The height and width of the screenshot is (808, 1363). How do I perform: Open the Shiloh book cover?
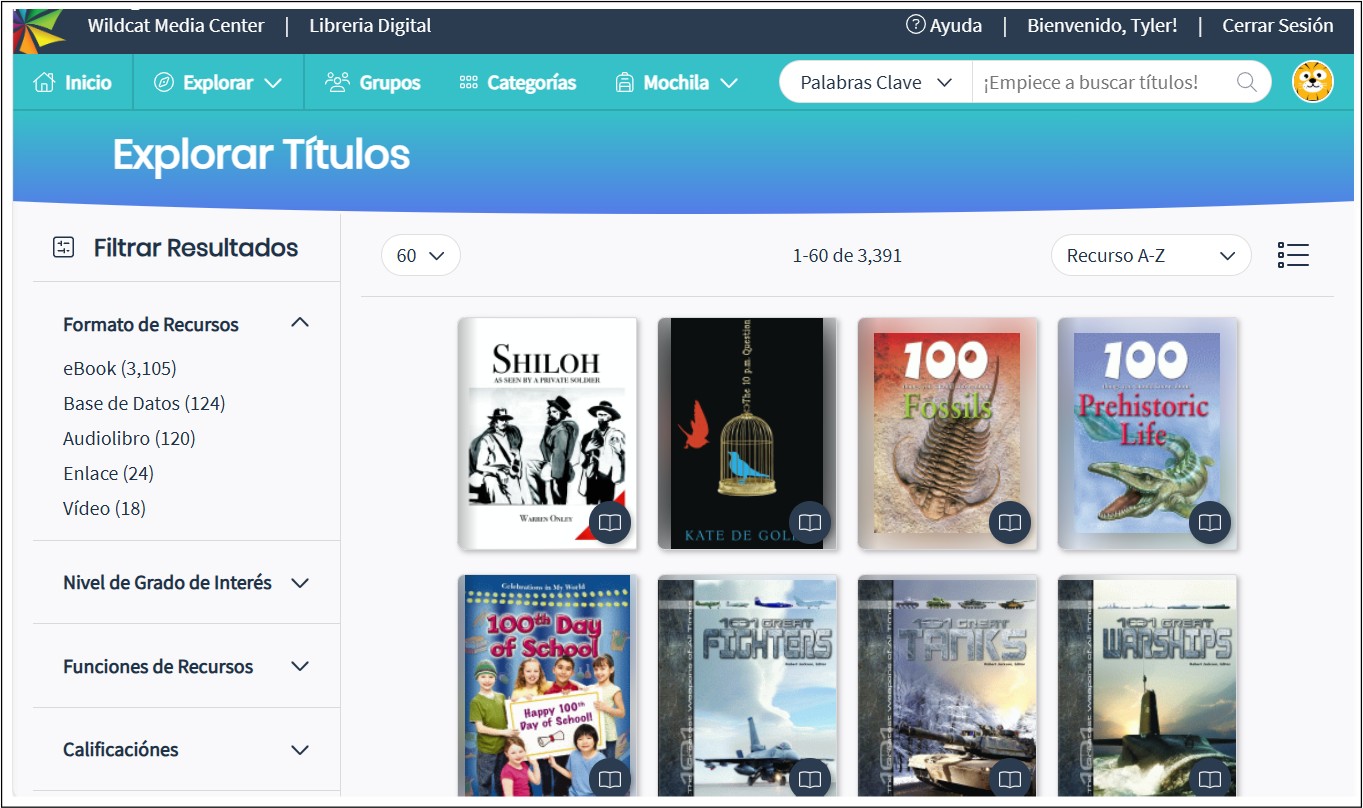point(547,433)
